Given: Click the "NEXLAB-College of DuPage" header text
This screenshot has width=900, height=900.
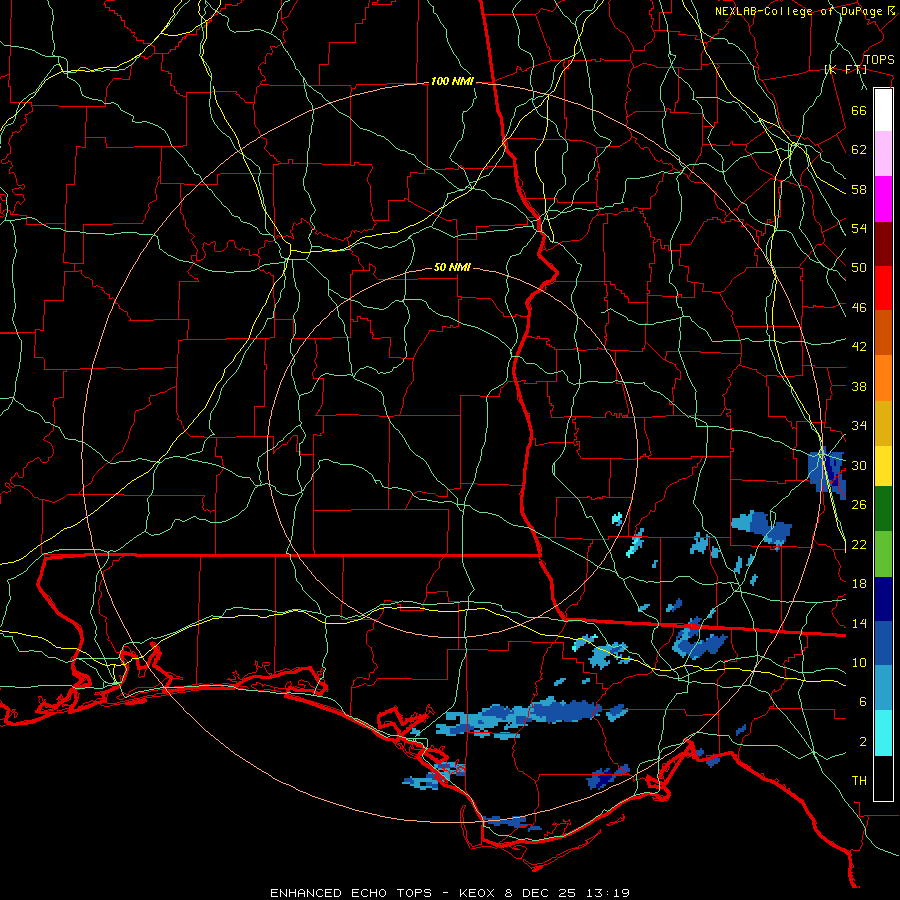Looking at the screenshot, I should point(798,11).
